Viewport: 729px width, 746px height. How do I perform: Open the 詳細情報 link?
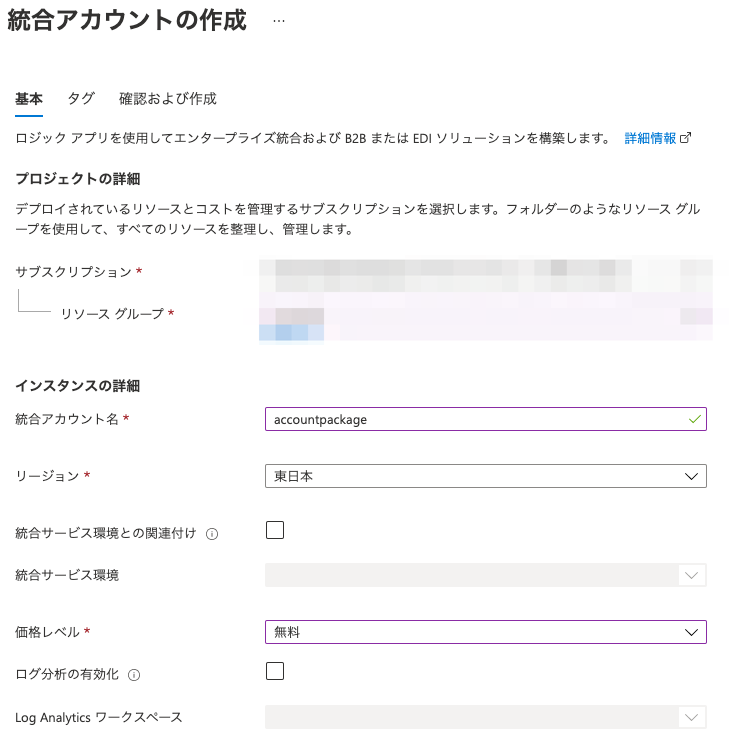pyautogui.click(x=650, y=138)
